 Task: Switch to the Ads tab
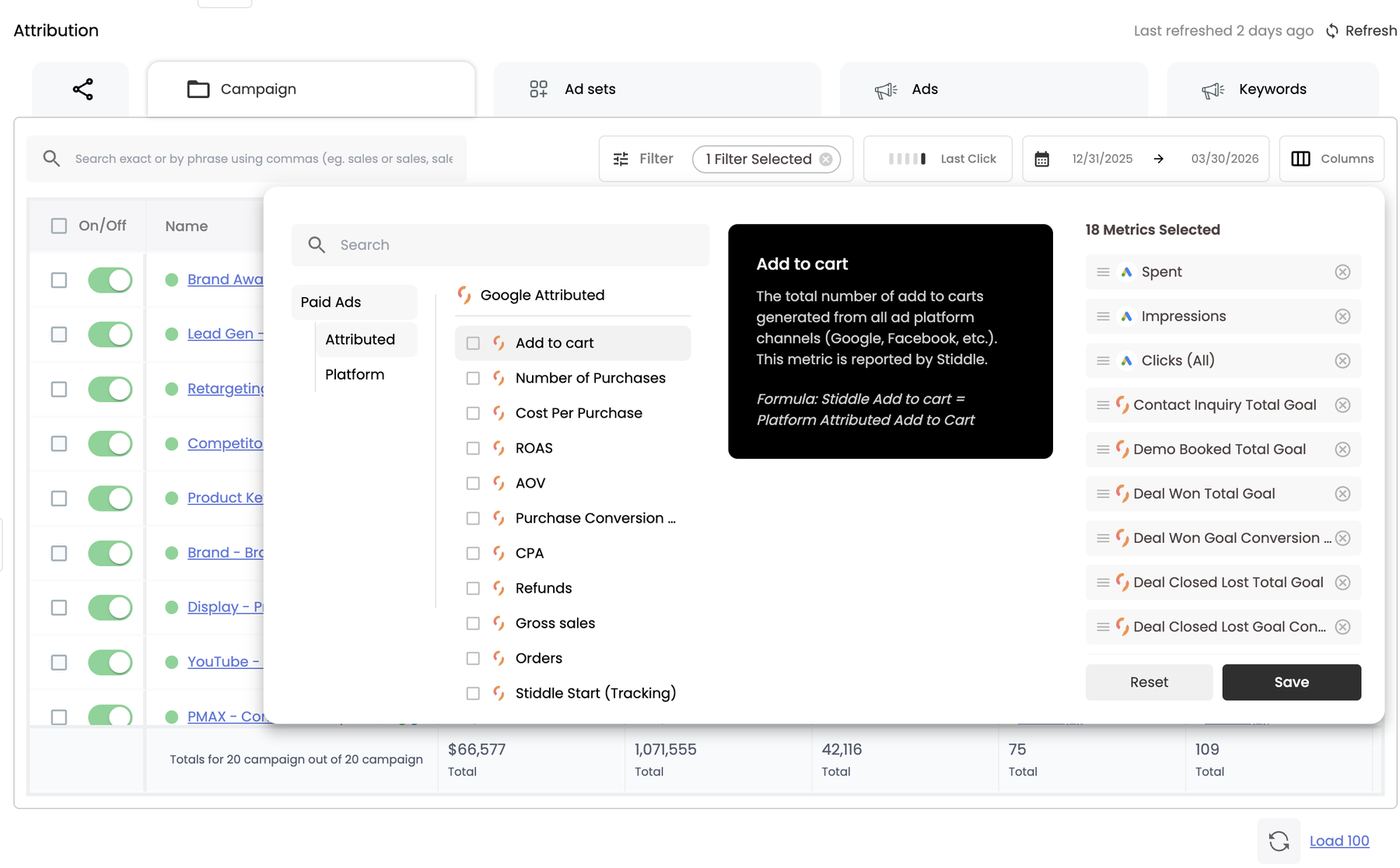(993, 89)
